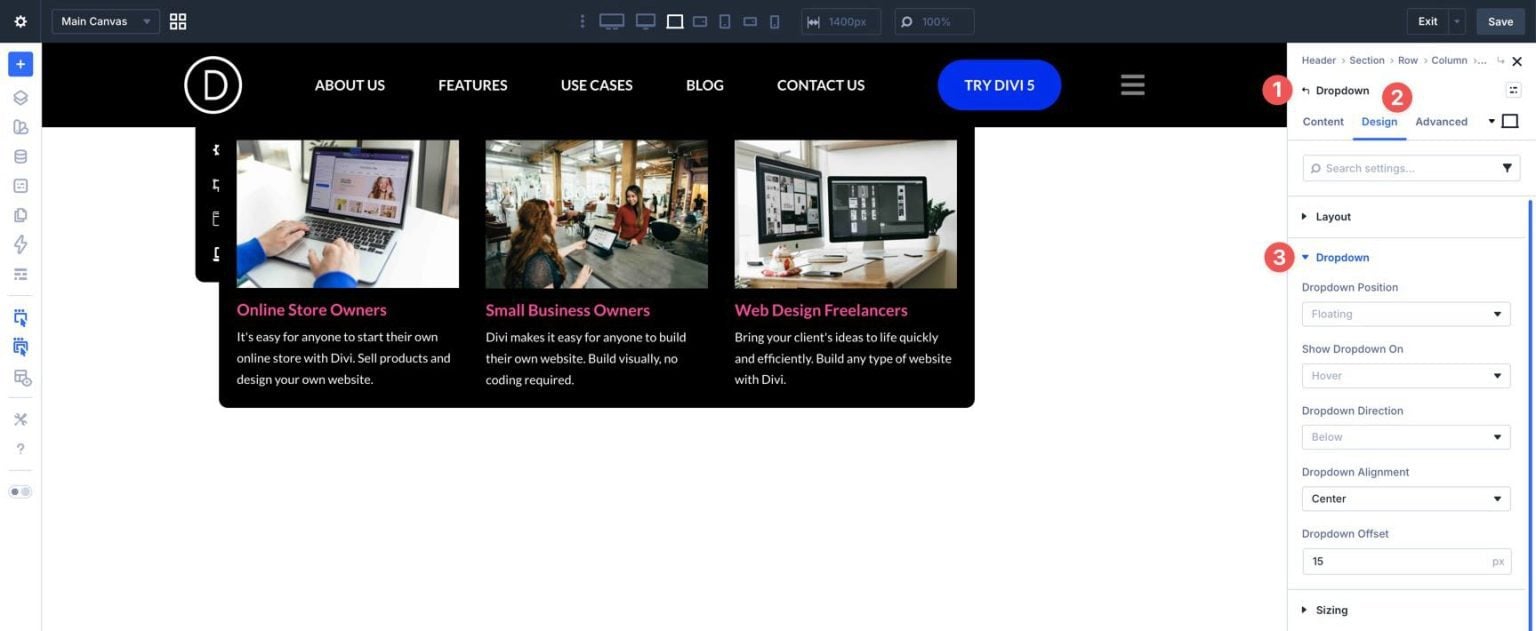Open the Dropdown Position select
The image size is (1536, 631).
click(1406, 314)
